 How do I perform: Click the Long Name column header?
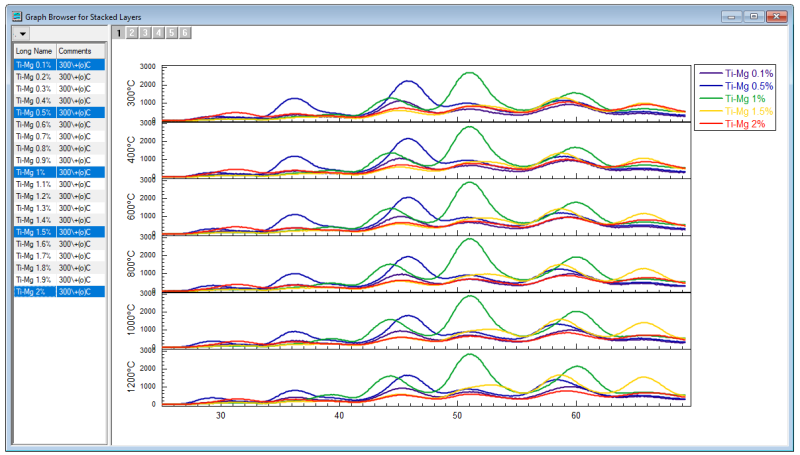(34, 50)
